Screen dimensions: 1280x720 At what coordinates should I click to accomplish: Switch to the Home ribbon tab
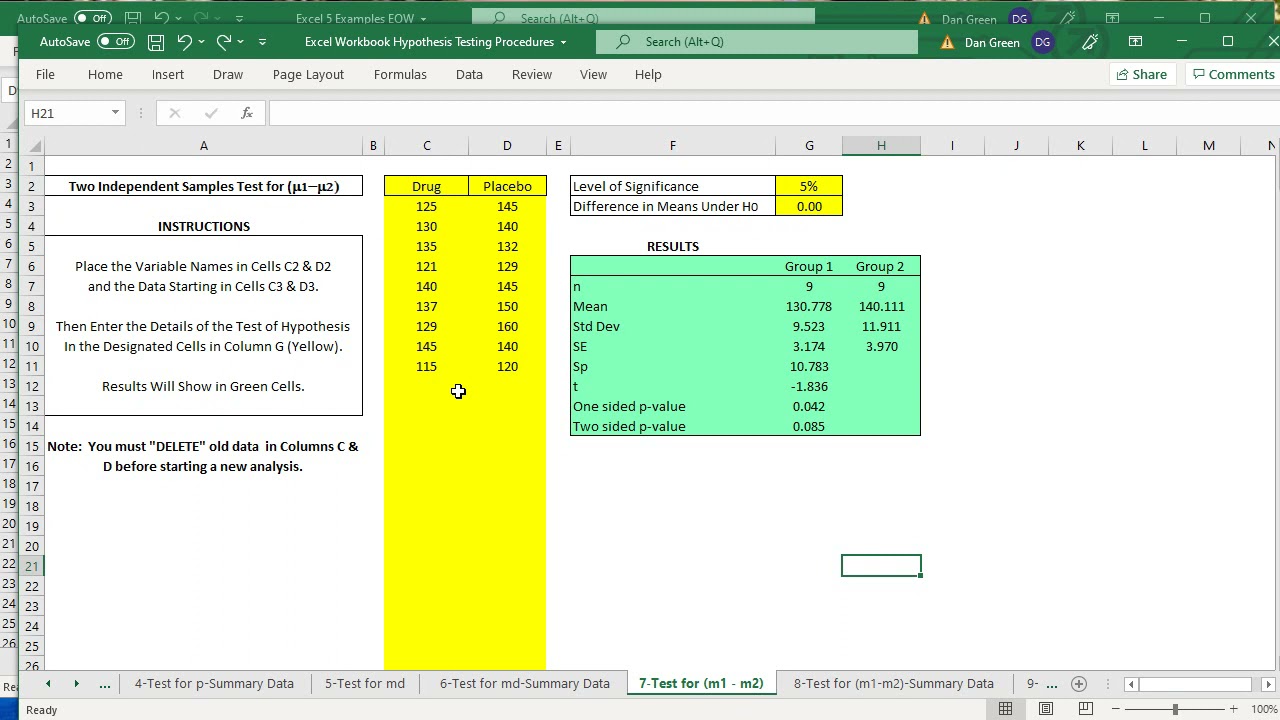click(x=105, y=74)
